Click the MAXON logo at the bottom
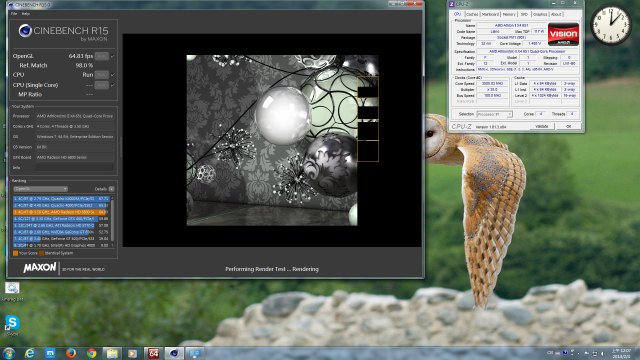640x360 pixels. coord(40,268)
